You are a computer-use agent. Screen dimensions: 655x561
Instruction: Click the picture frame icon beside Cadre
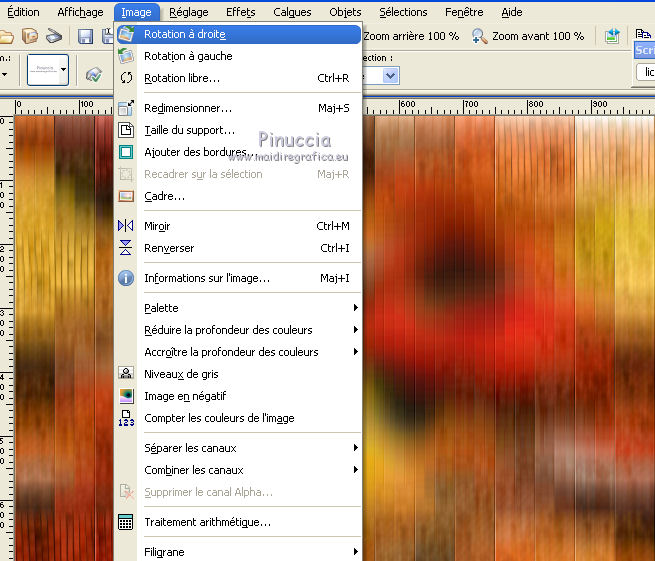[126, 196]
